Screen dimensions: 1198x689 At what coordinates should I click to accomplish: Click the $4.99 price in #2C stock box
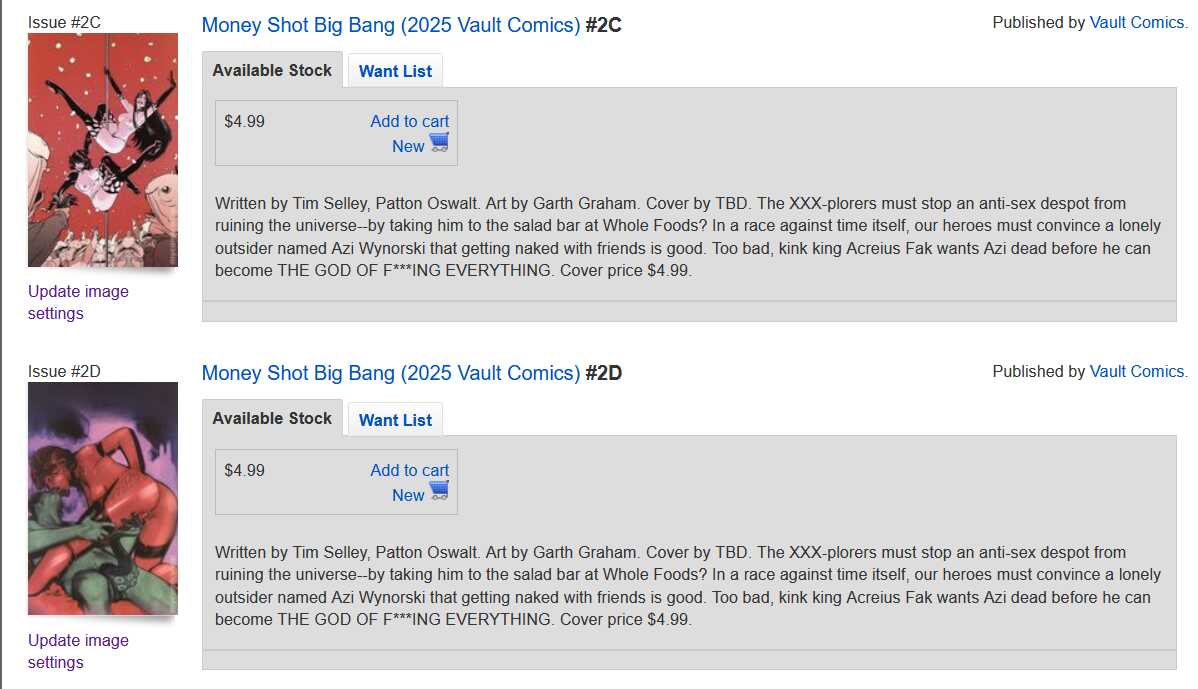point(244,121)
